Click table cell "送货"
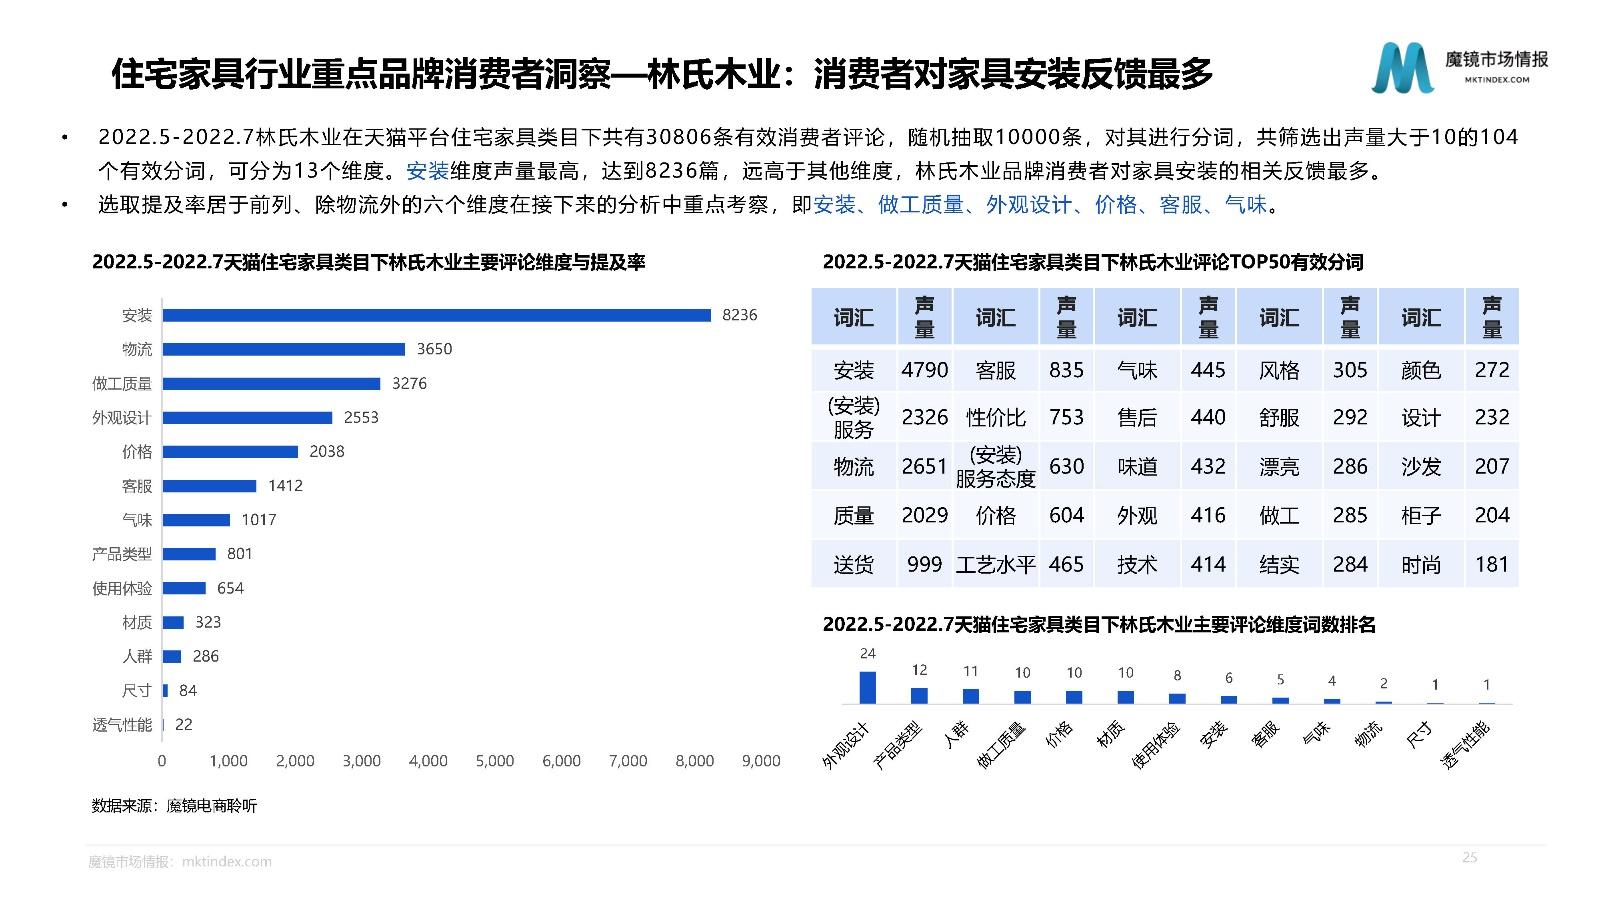 (854, 564)
